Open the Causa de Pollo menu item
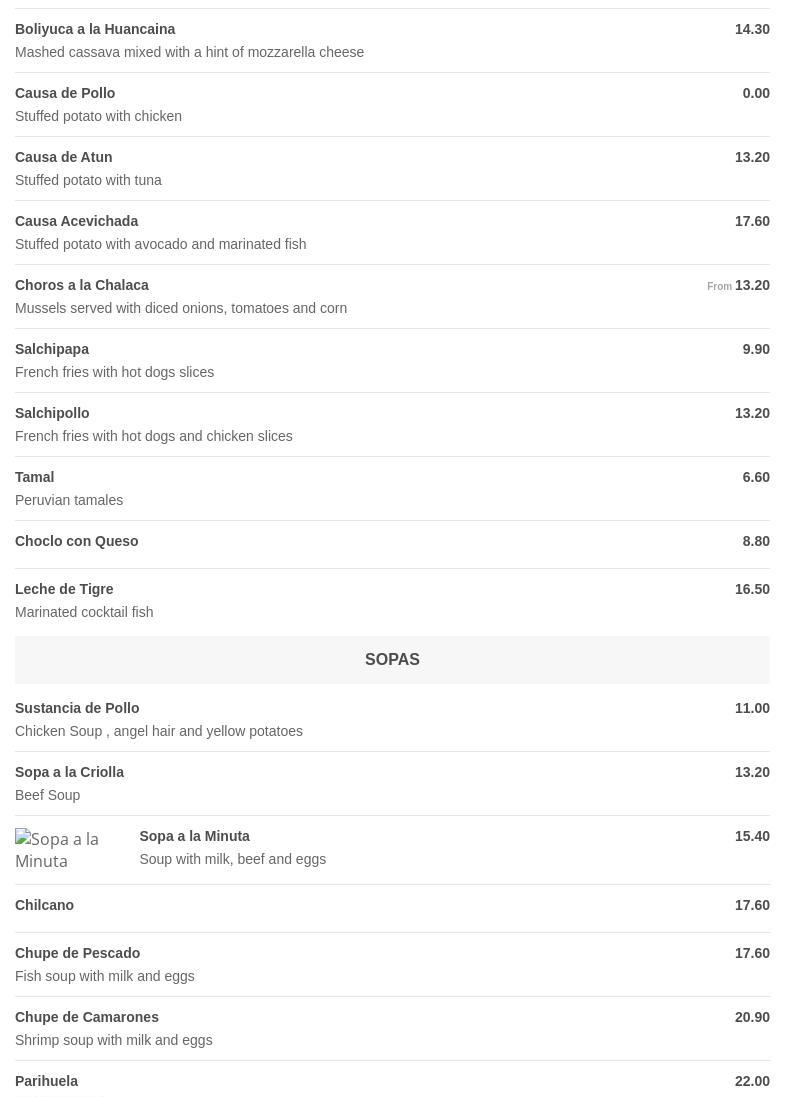The width and height of the screenshot is (785, 1097). point(65,93)
